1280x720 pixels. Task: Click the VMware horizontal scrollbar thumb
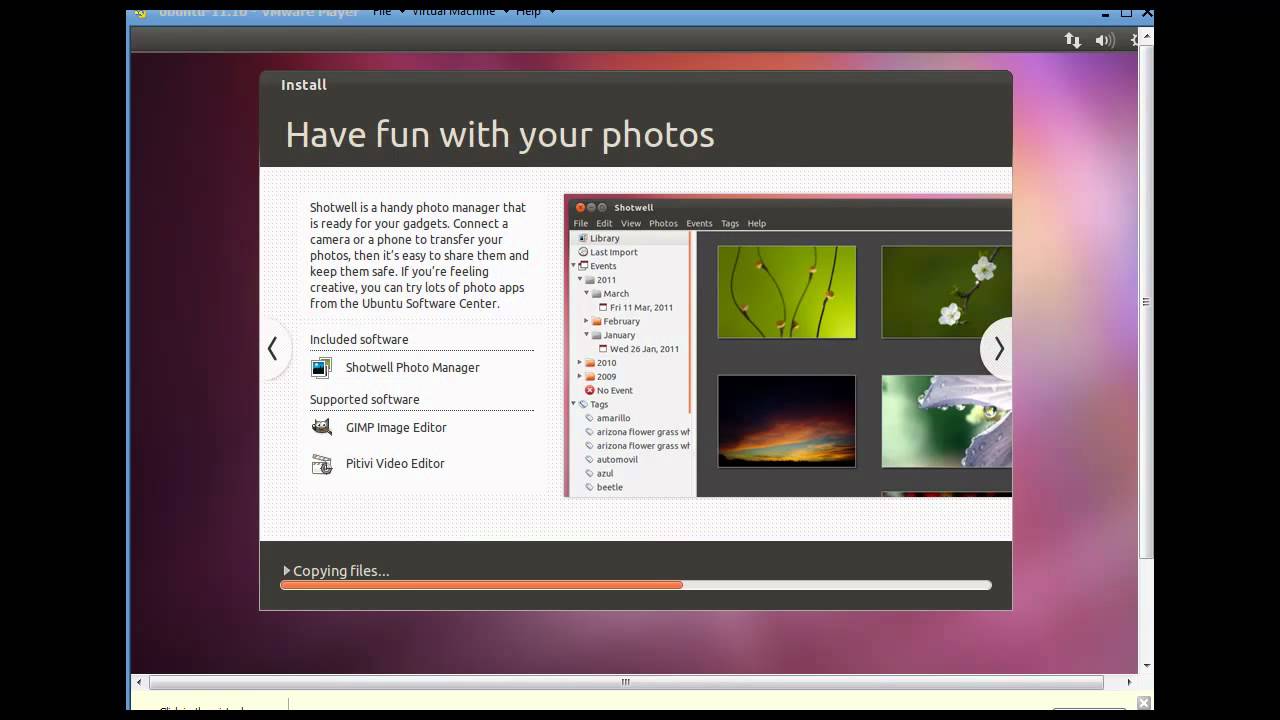[626, 682]
